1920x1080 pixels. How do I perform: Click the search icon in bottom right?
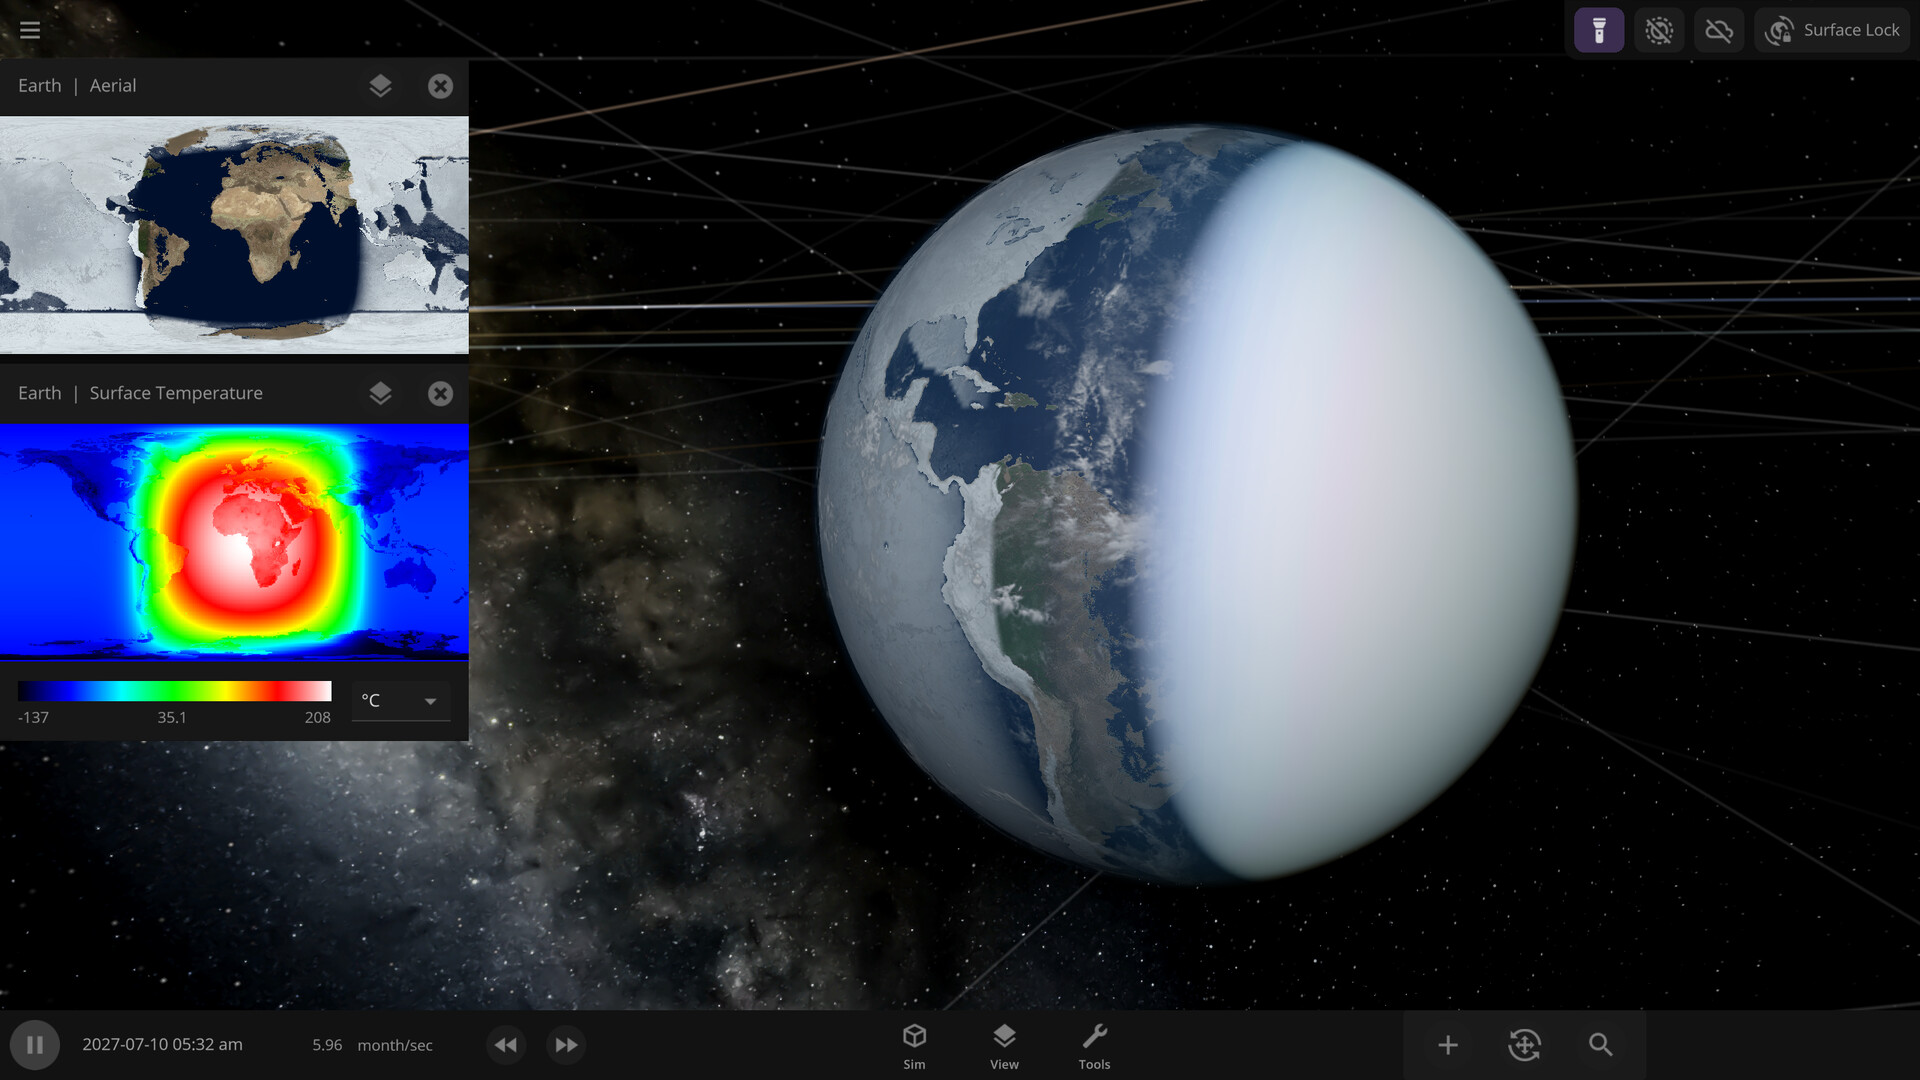coord(1600,1044)
